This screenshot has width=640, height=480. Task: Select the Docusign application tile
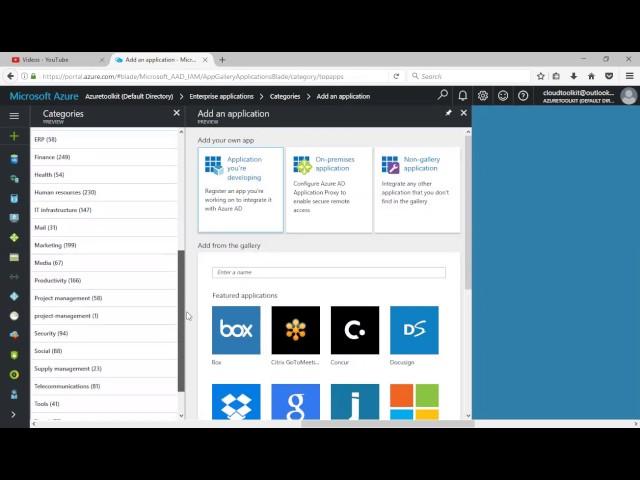point(414,330)
